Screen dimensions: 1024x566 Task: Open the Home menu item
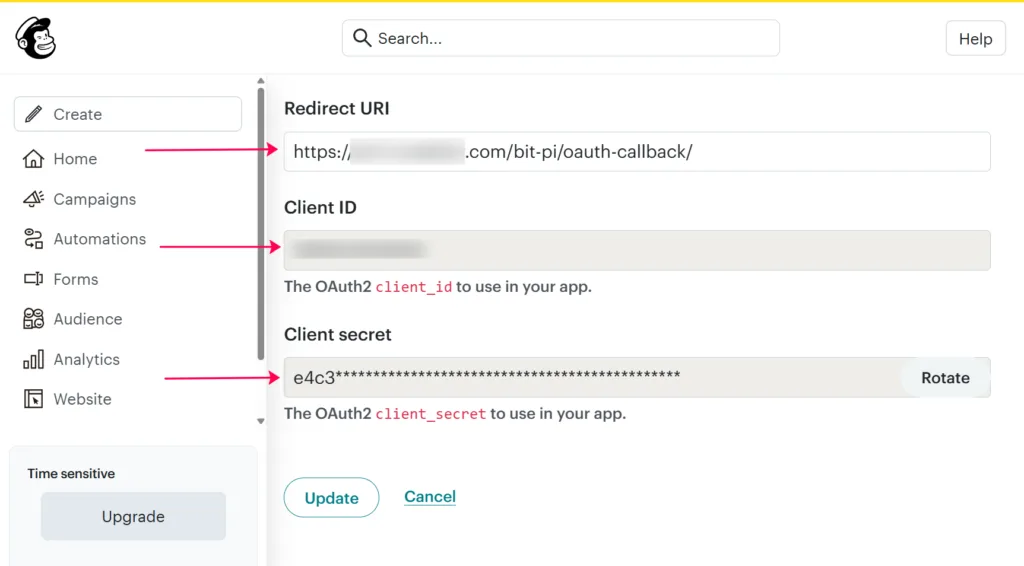pyautogui.click(x=75, y=159)
